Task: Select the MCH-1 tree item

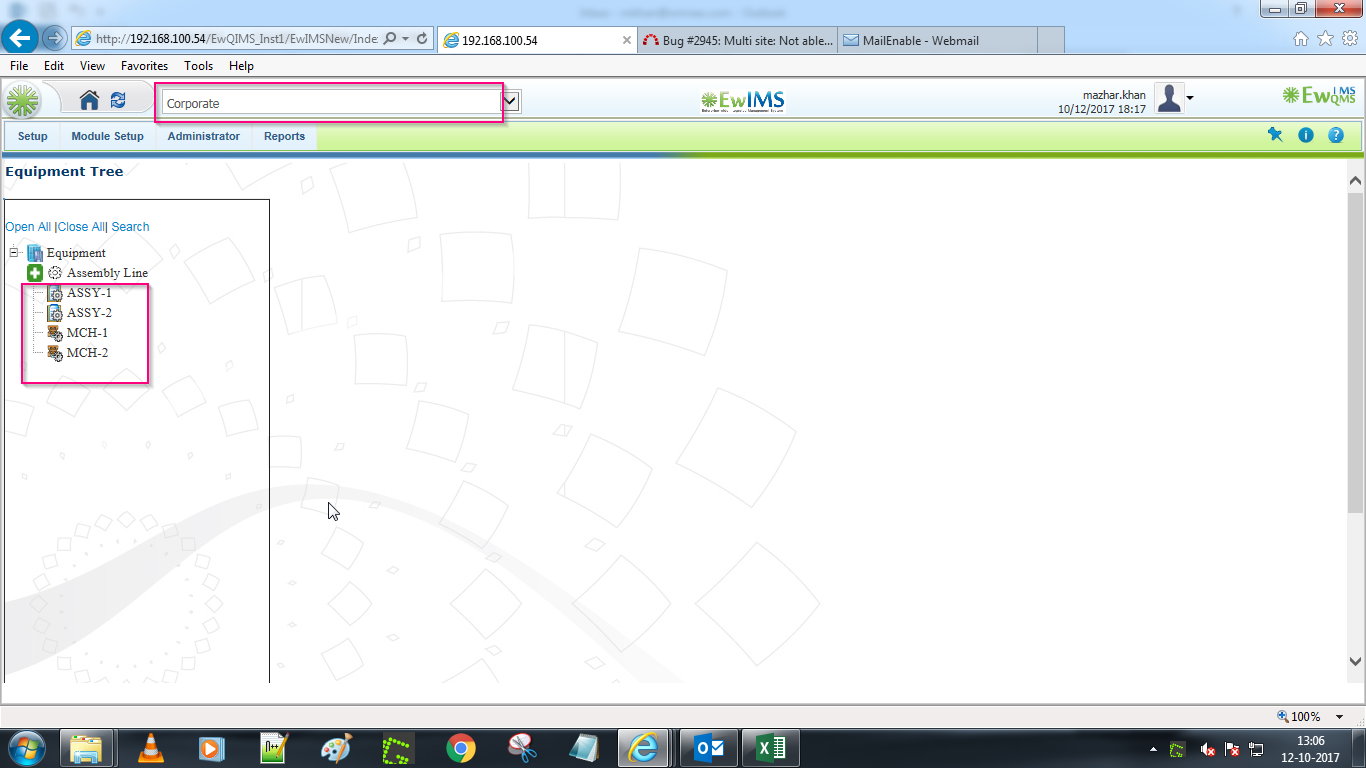Action: point(87,333)
